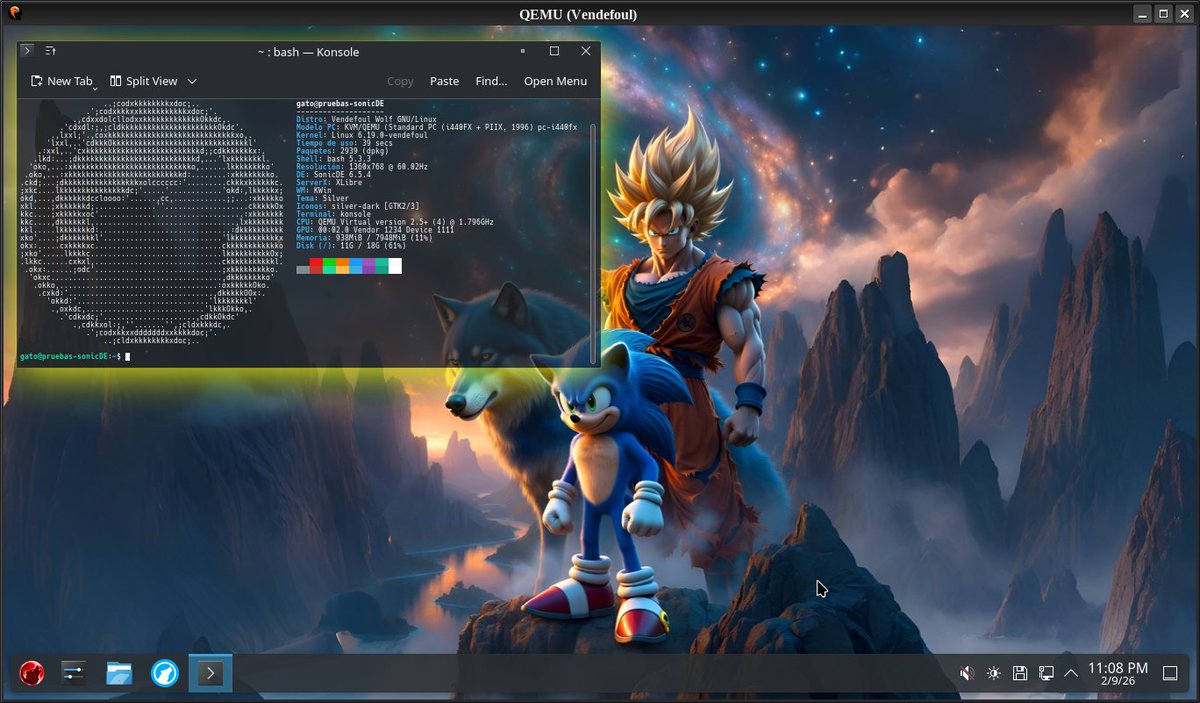The image size is (1200, 703).
Task: Click the "Distro: Vendefoul Wolf GNU/Linux" line
Action: (366, 119)
